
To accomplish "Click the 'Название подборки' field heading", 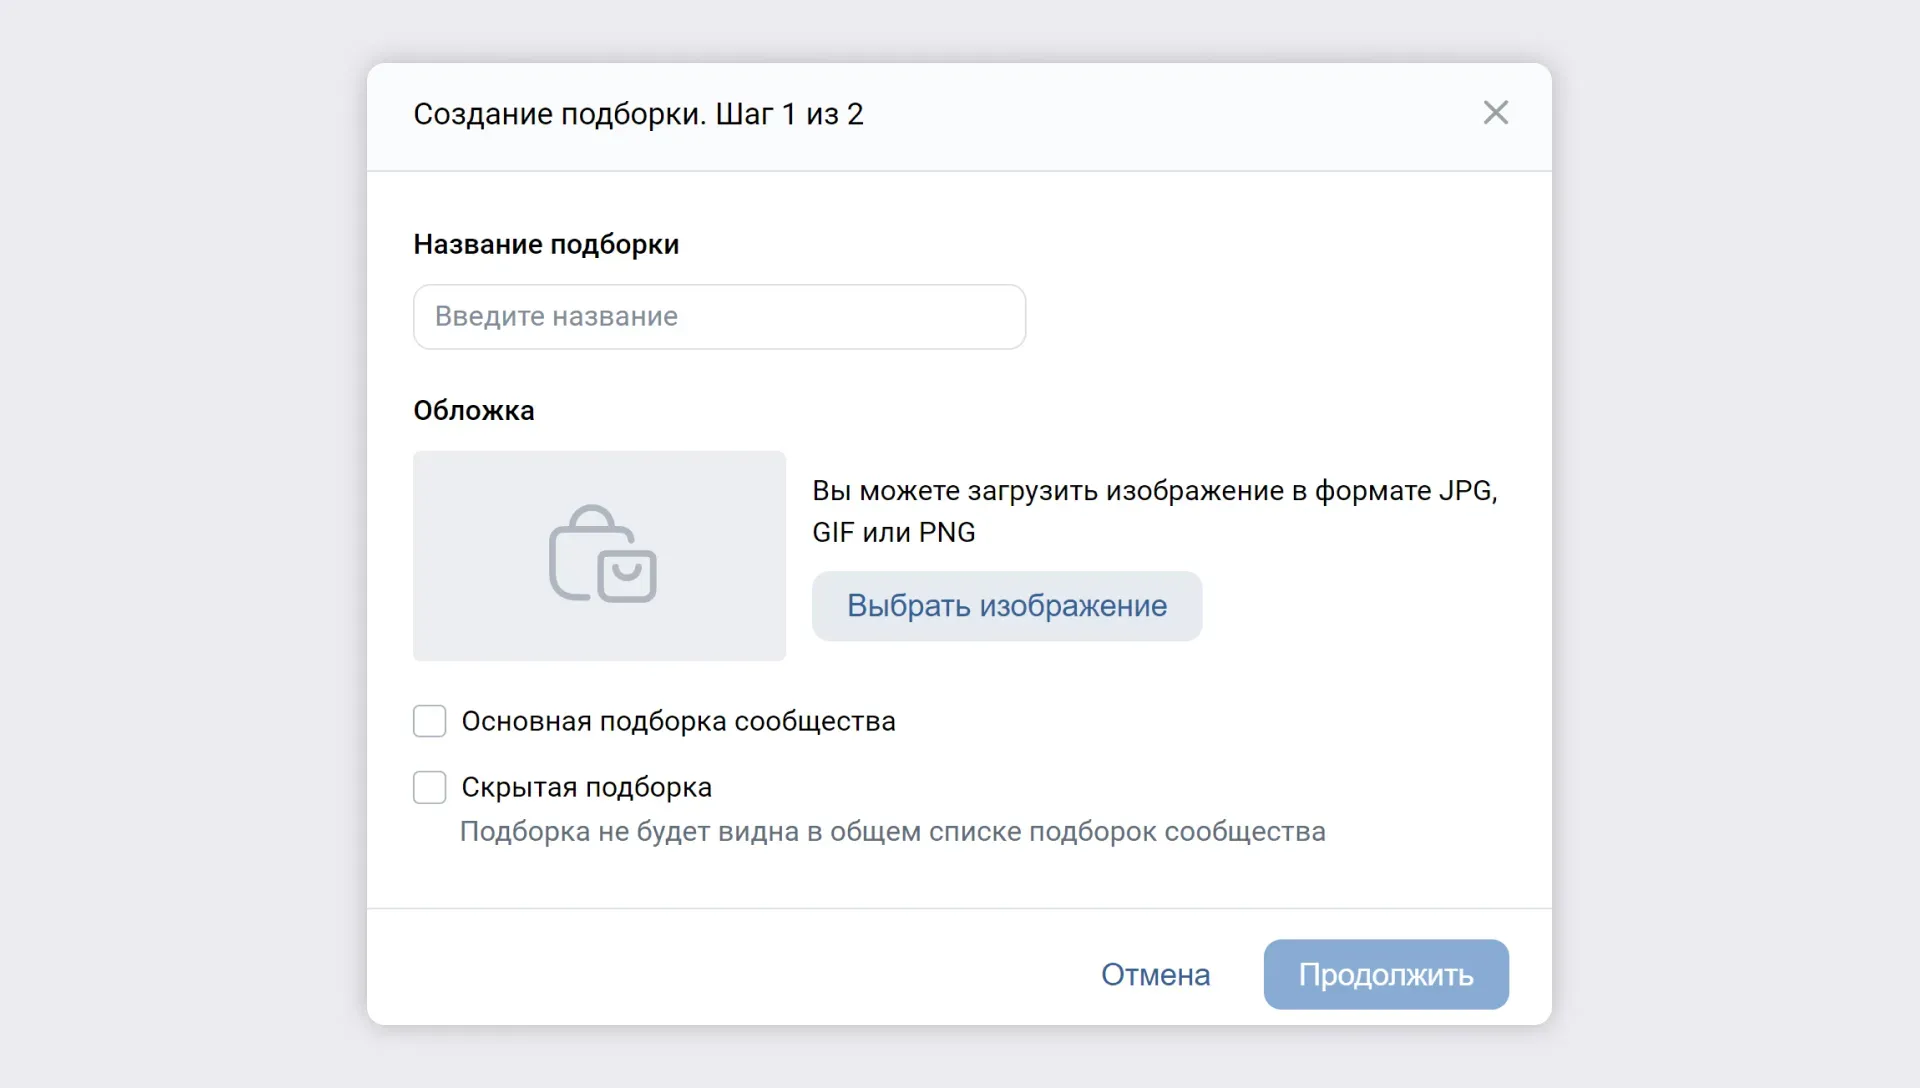I will 546,244.
